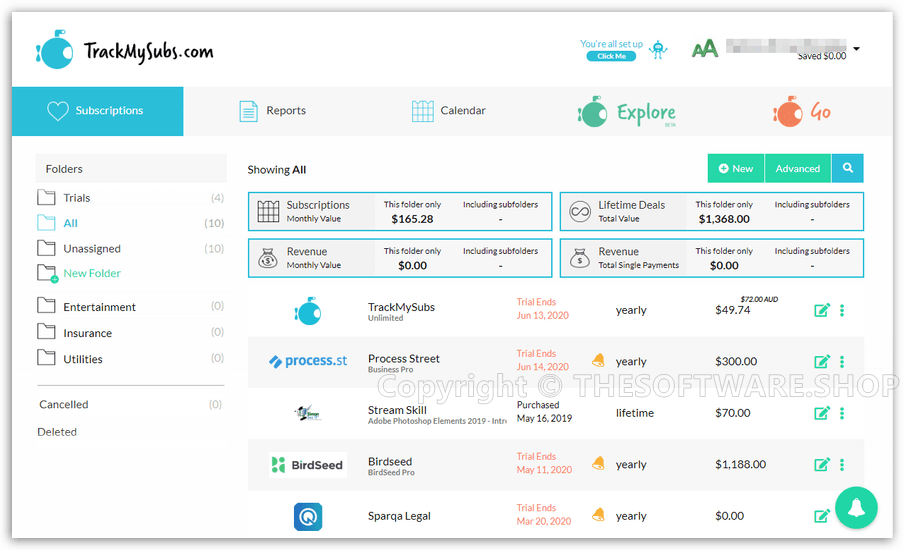This screenshot has height=550, width=905.
Task: Open three-dot menu for Process Street
Action: click(x=842, y=362)
